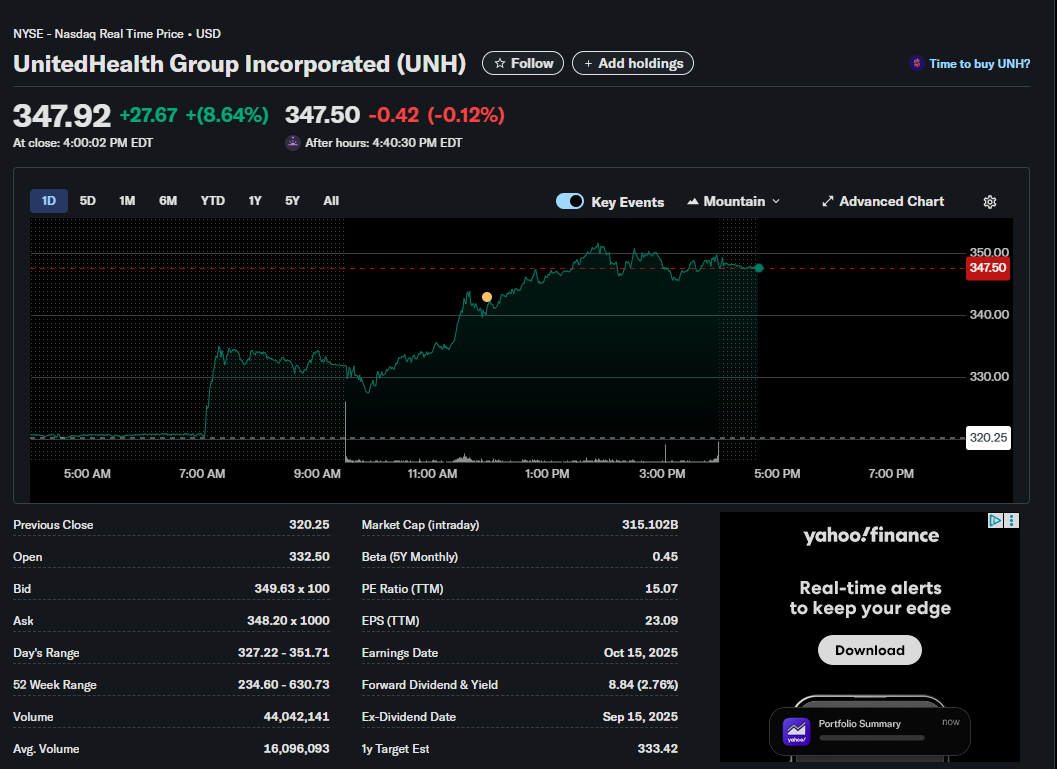Click the Previous Close value 320.25

point(309,524)
